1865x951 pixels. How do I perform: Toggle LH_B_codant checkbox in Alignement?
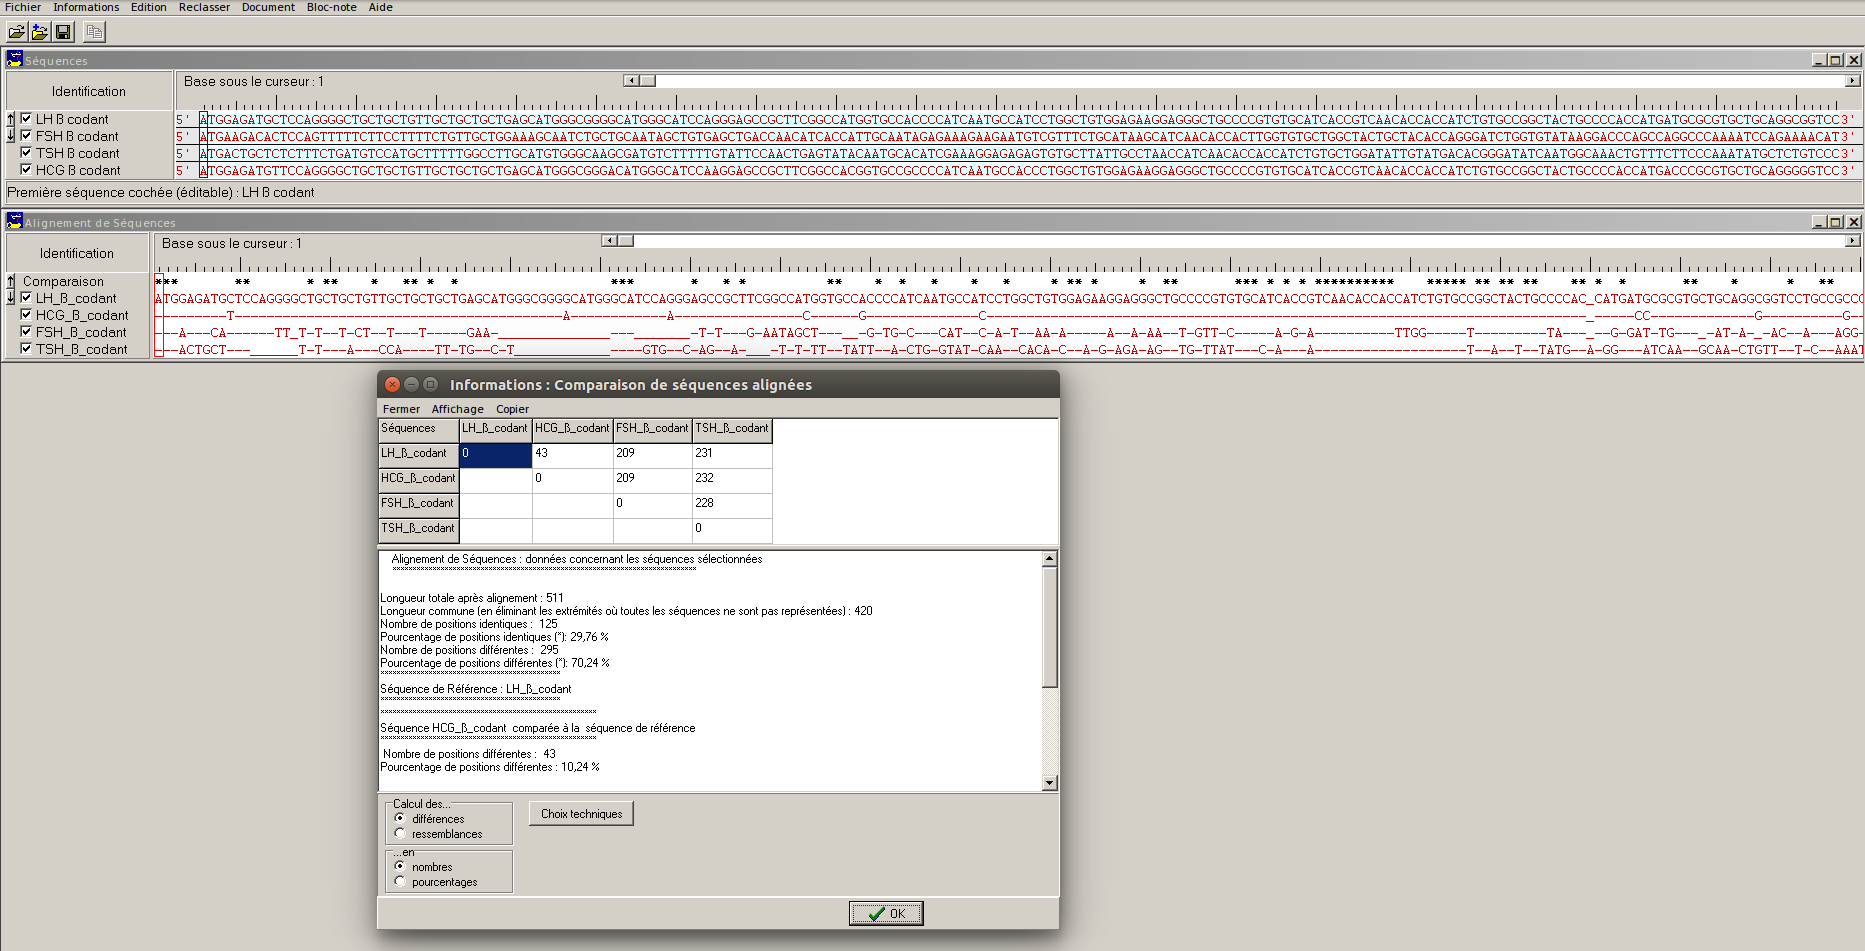click(26, 298)
